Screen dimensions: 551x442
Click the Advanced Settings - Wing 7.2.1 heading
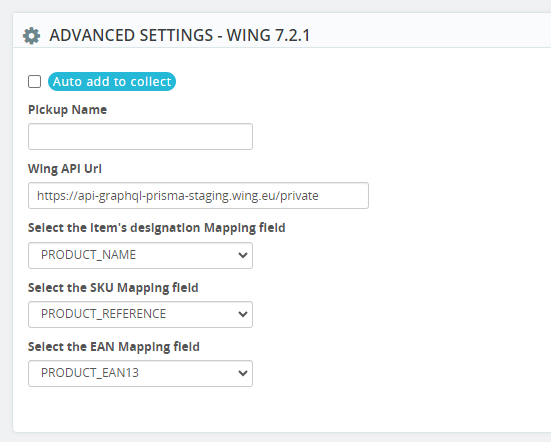pos(180,35)
